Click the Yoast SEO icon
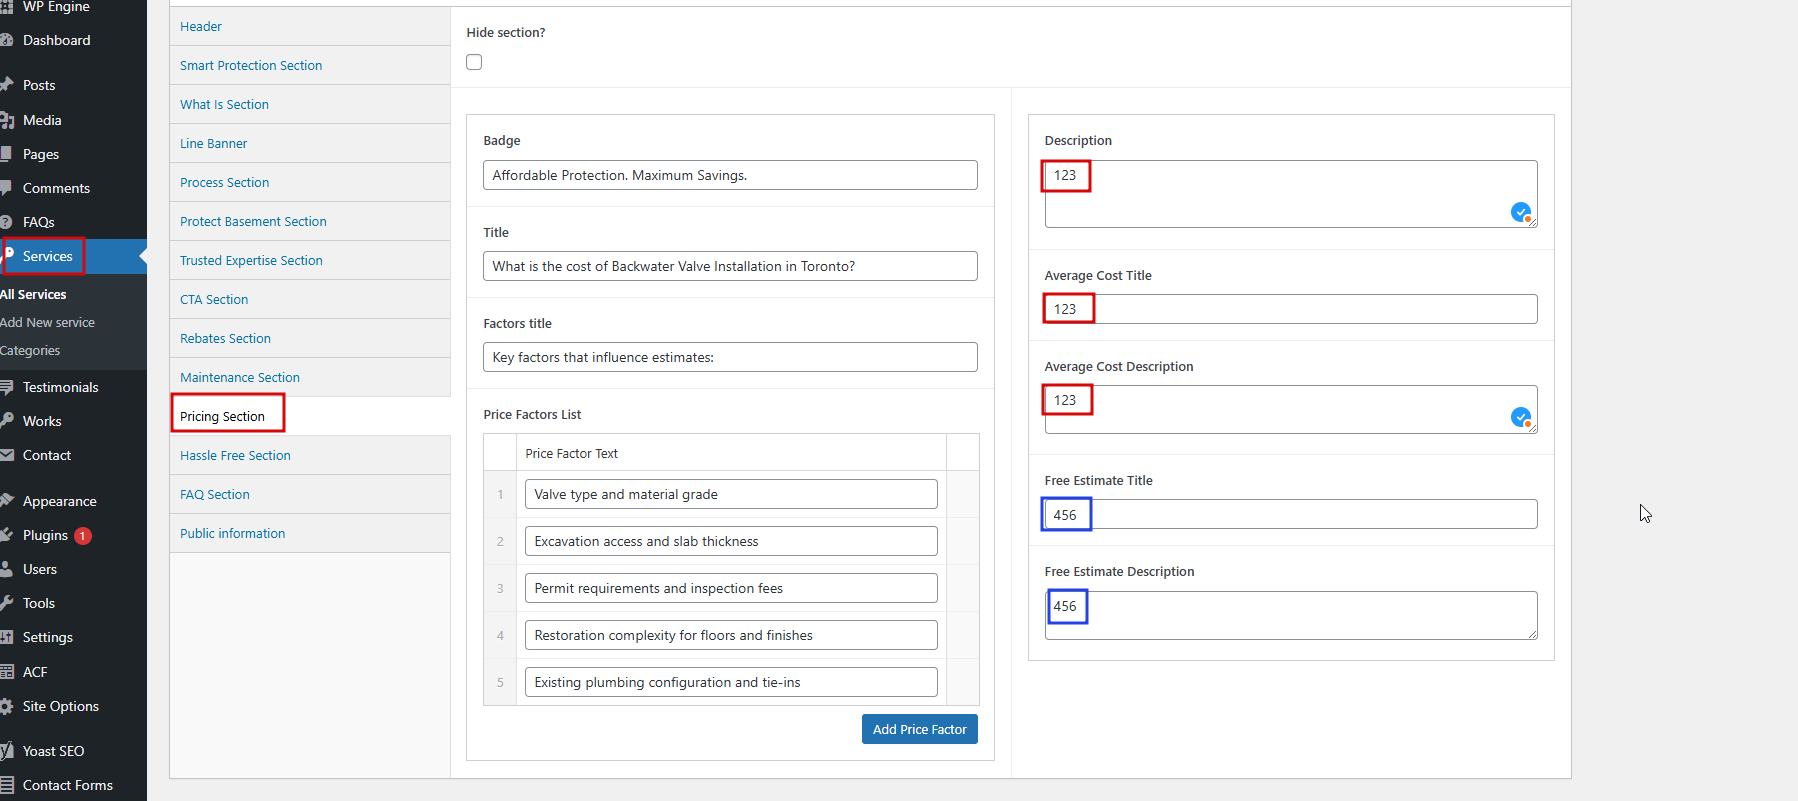The height and width of the screenshot is (801, 1798). click(x=6, y=751)
